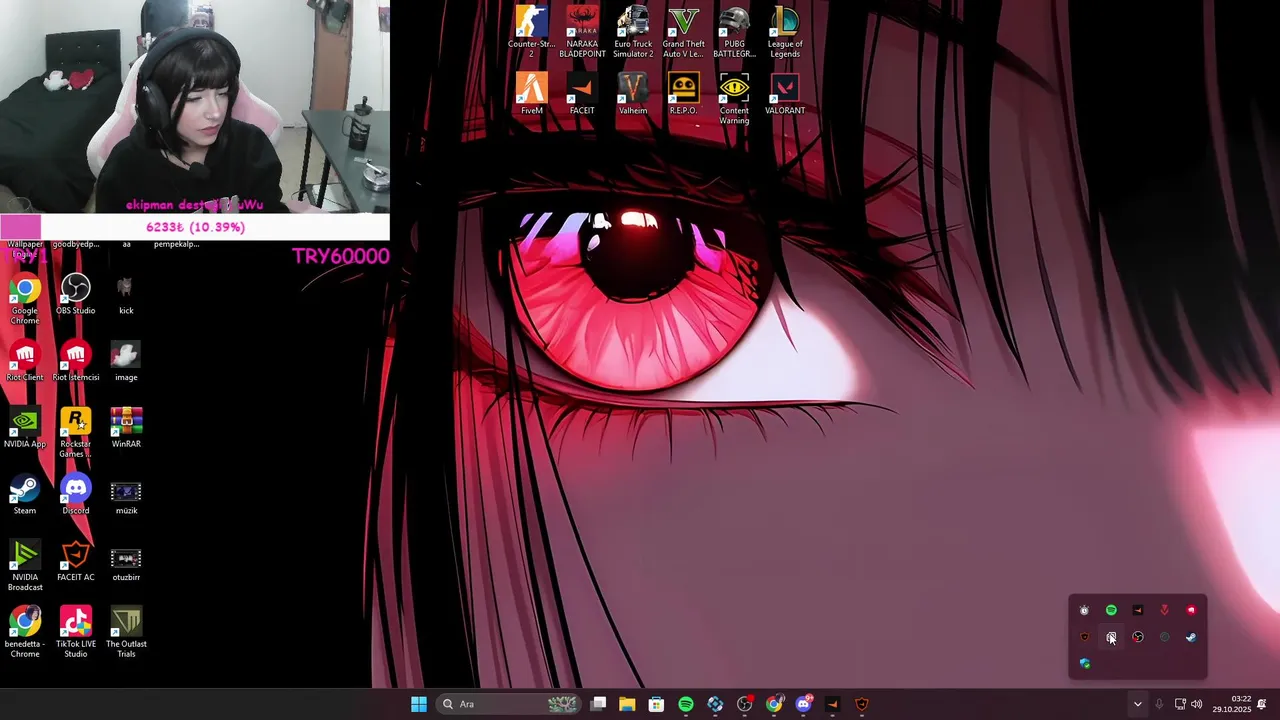Launch VALORANT desktop shortcut
This screenshot has height=720, width=1280.
point(785,94)
